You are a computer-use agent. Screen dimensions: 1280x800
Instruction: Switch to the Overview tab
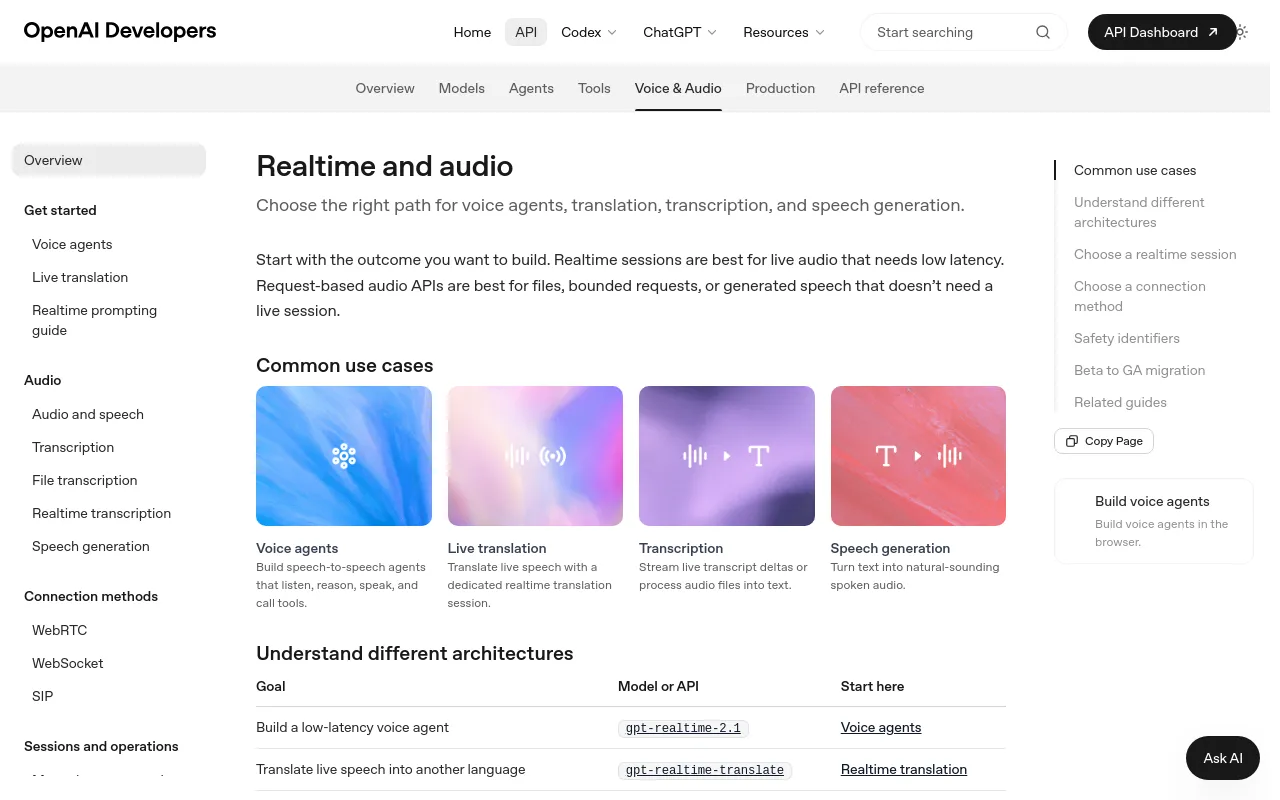385,88
